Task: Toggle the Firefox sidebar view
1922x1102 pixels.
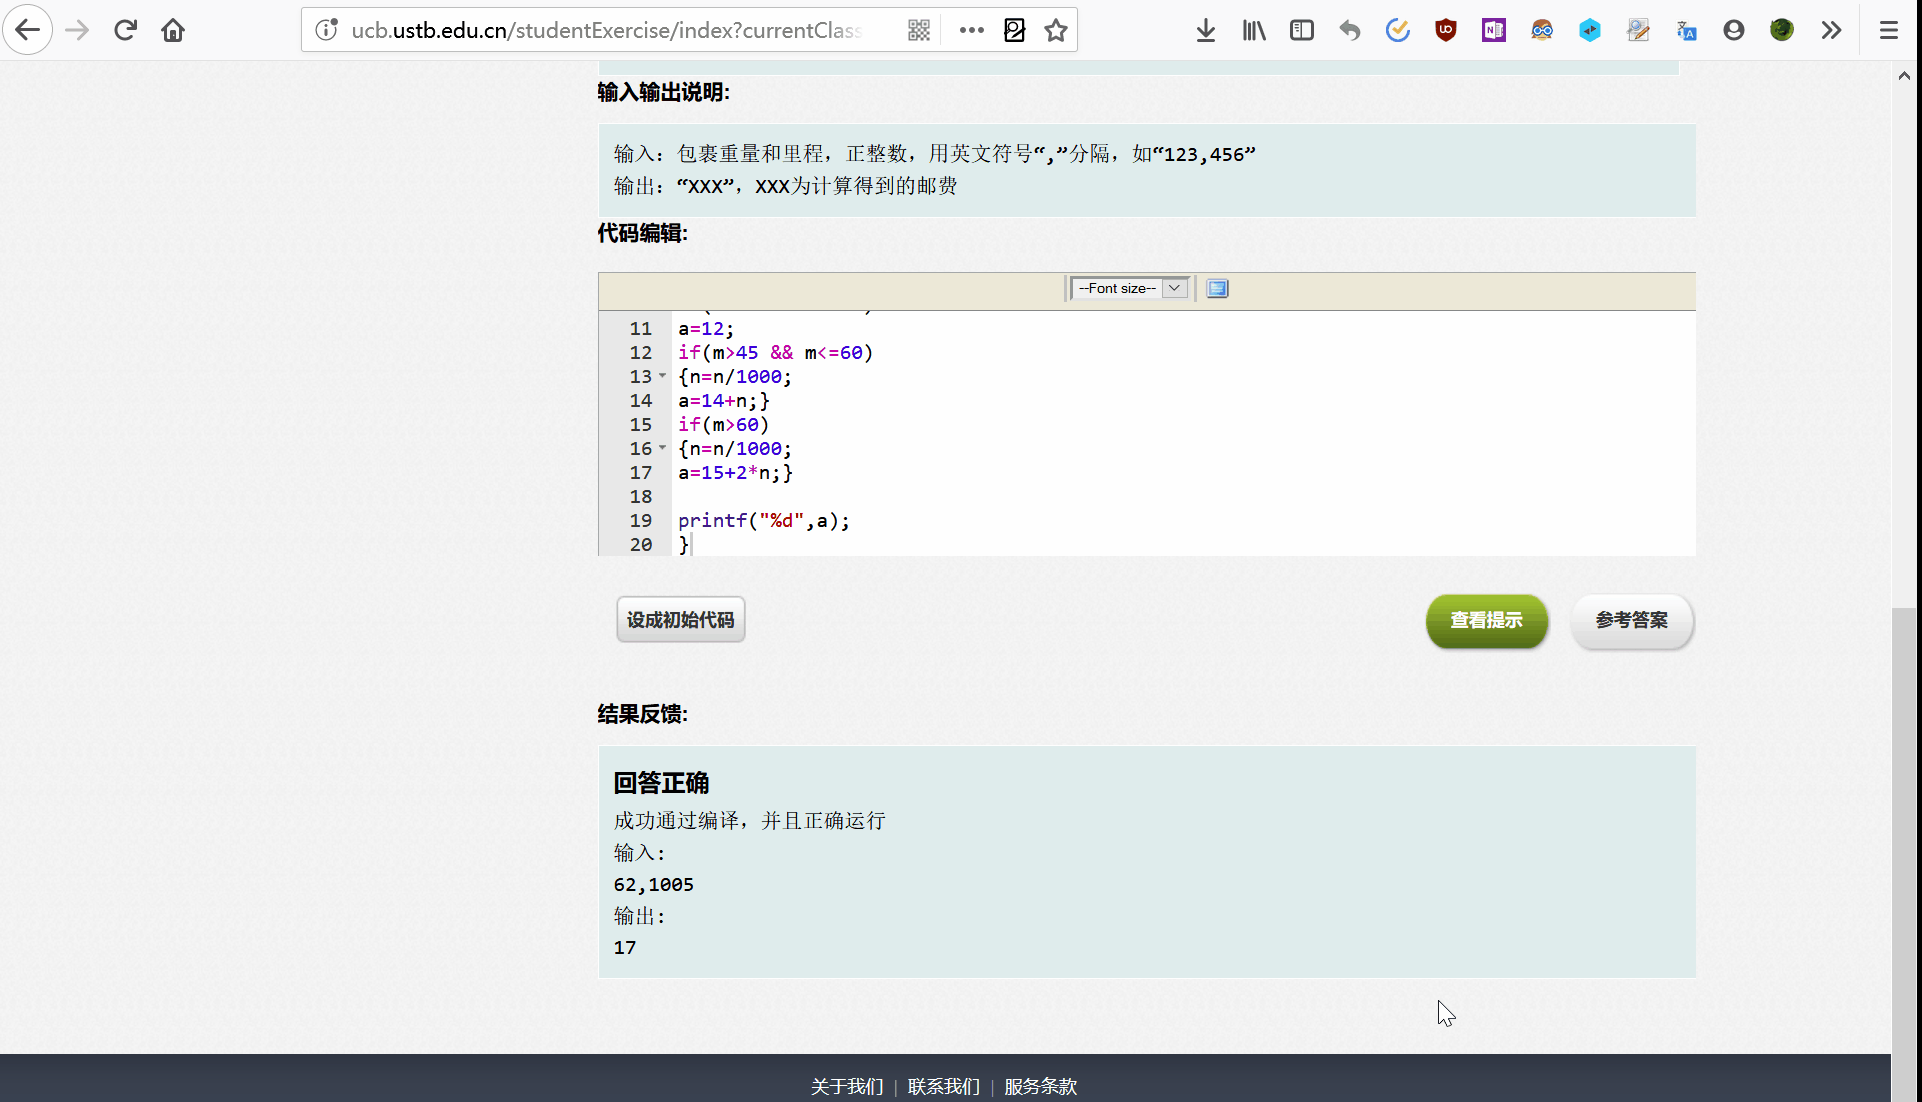Action: pyautogui.click(x=1301, y=30)
